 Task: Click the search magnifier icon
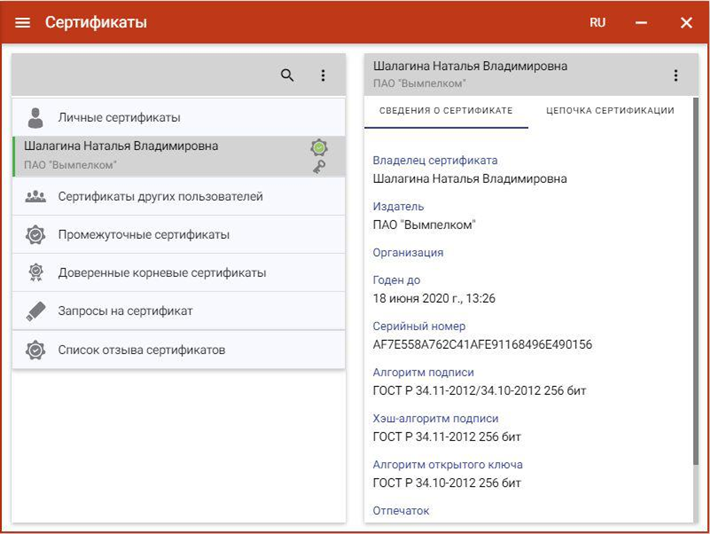click(x=287, y=75)
